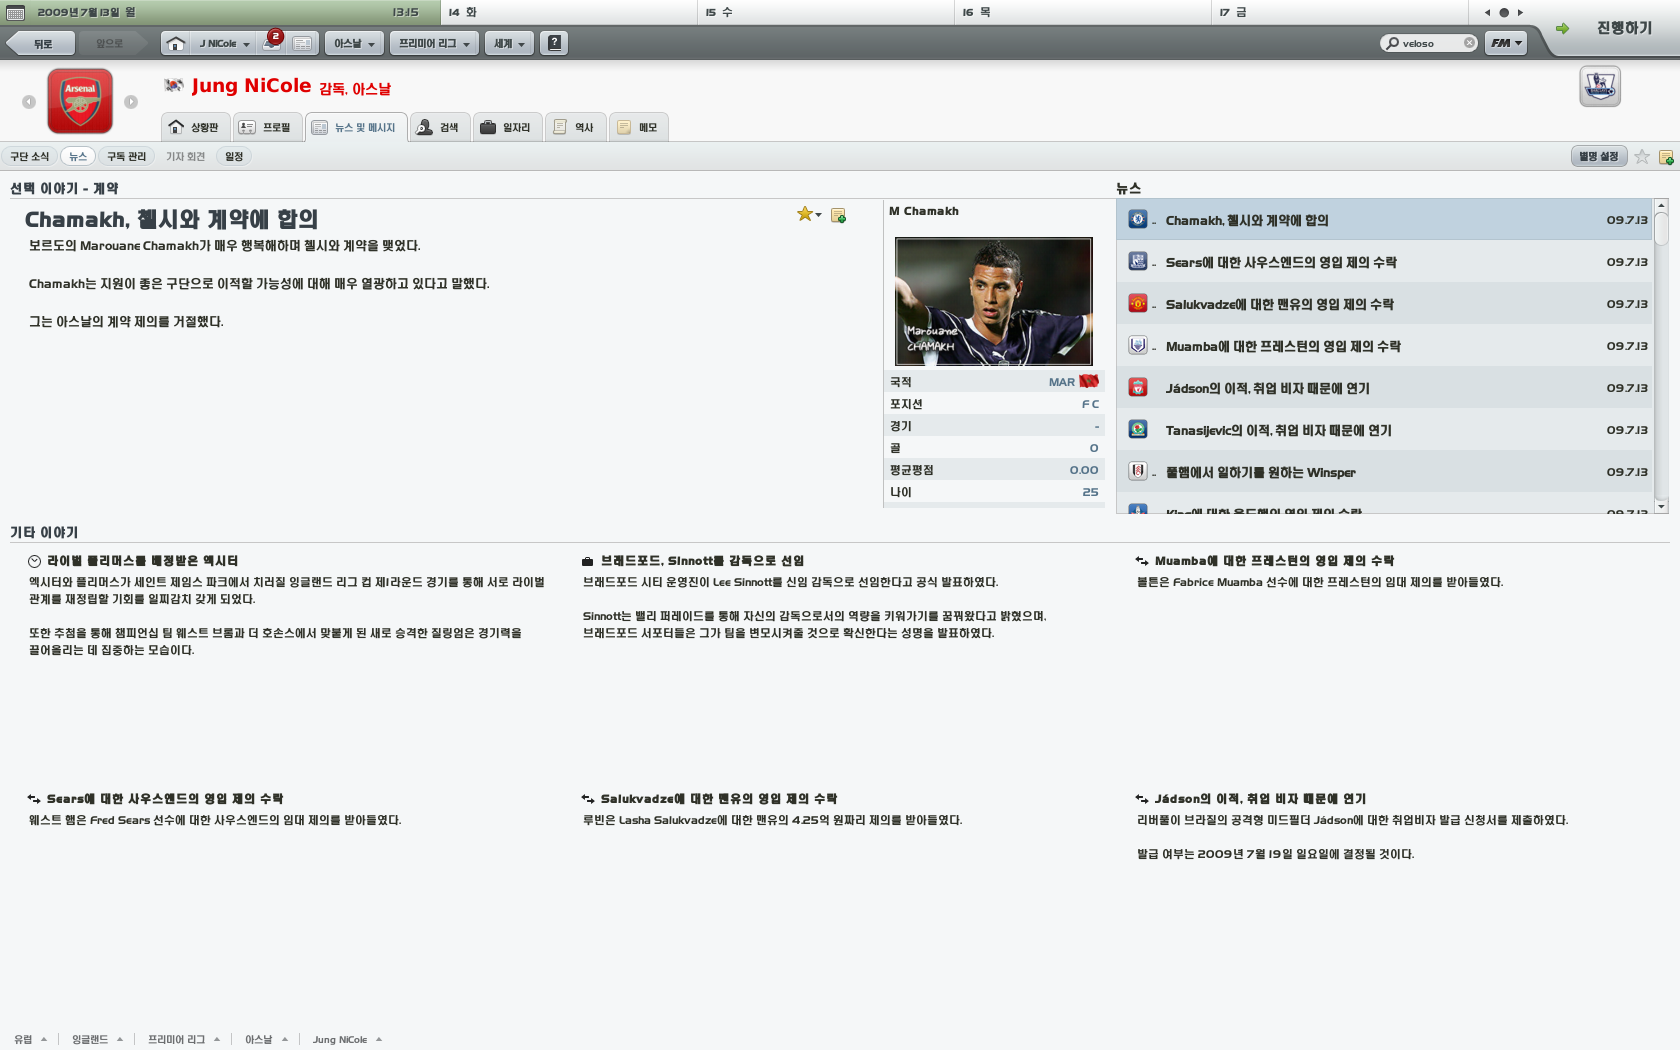Click the Fulham badge in Winsper row

pos(1138,472)
